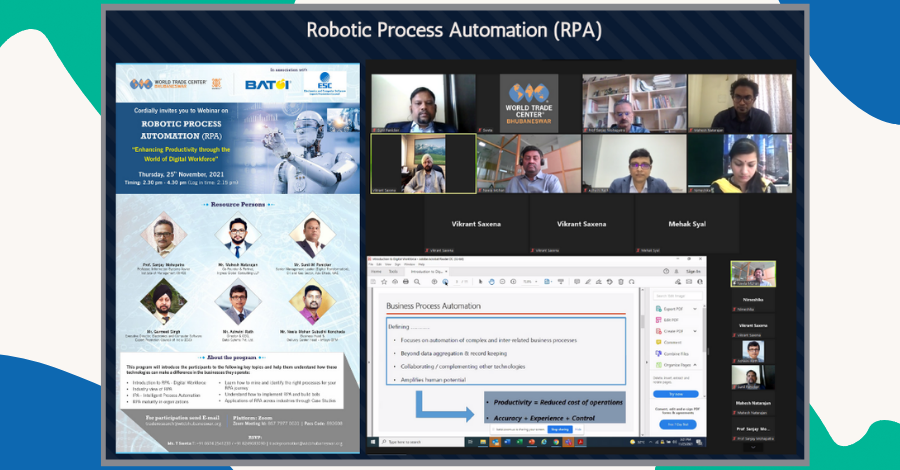Viewport: 900px width, 470px height.
Task: Open the View menu in Acrobat
Action: (388, 265)
